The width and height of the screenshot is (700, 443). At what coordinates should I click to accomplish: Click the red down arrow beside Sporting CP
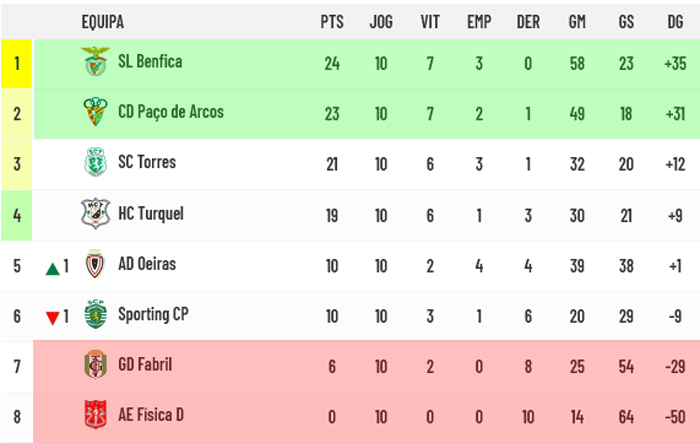(x=53, y=318)
